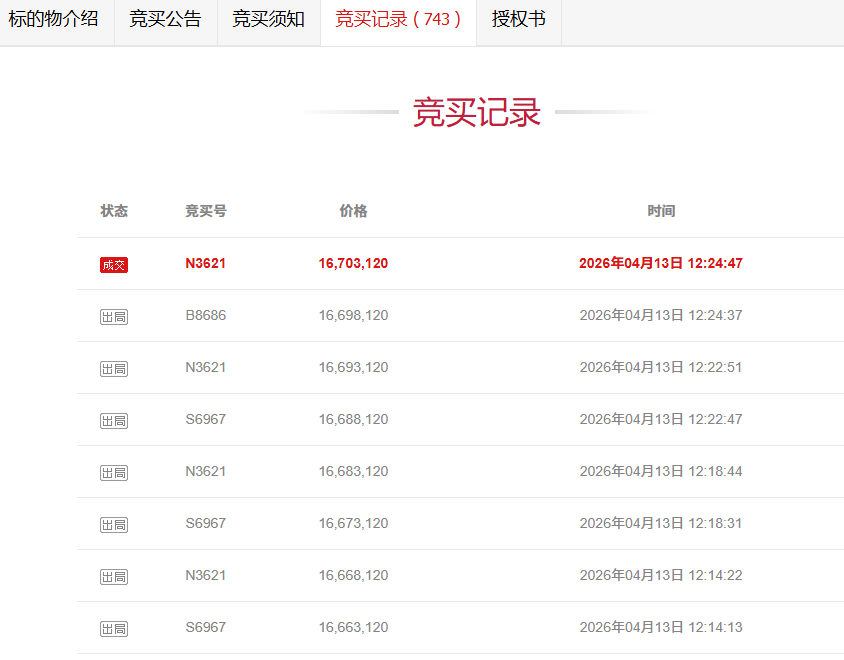Click the 时间 column header
This screenshot has width=844, height=660.
tap(662, 211)
